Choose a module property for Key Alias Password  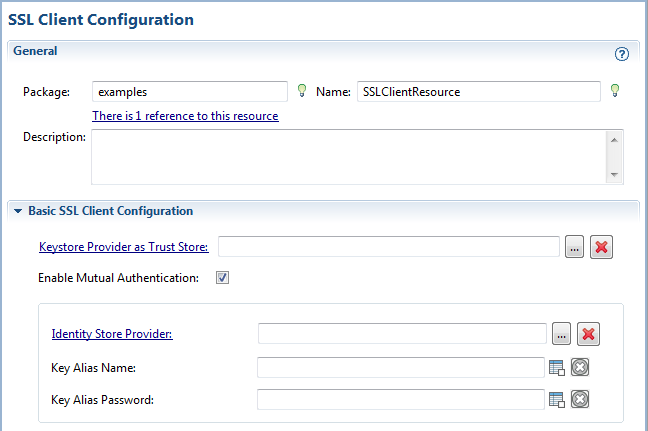[x=557, y=400]
